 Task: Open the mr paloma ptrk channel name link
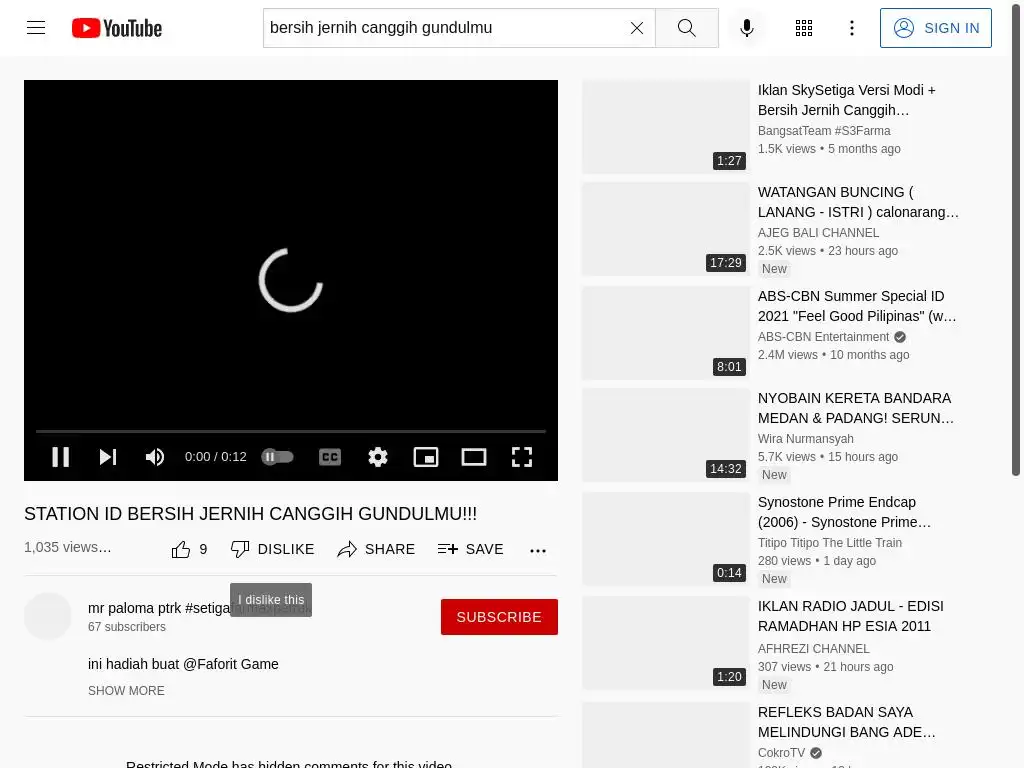(x=159, y=608)
